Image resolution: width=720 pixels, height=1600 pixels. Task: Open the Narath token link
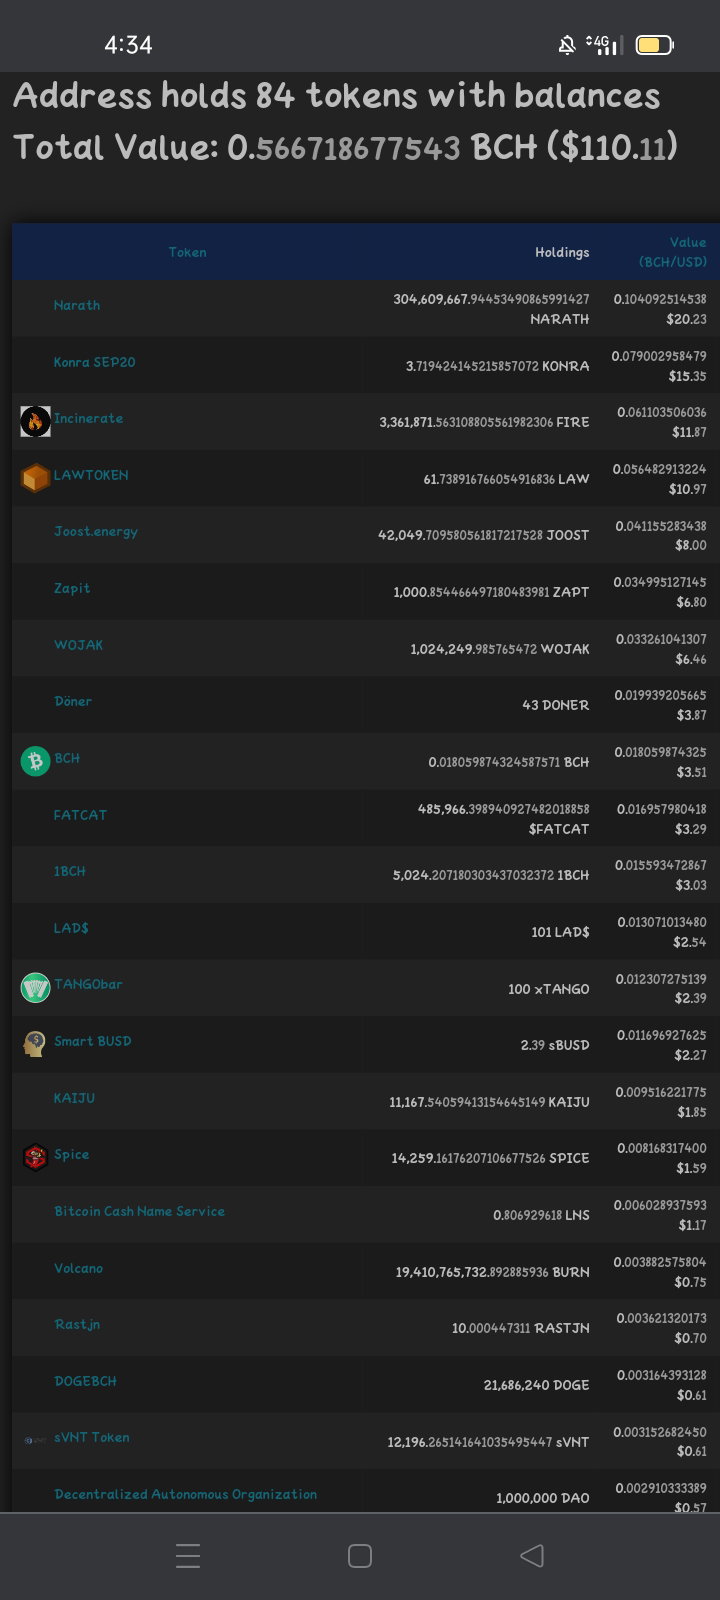coord(77,305)
